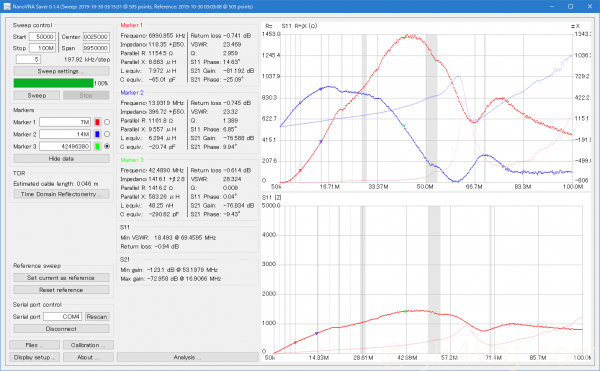Open the red Marker 1 color swatch
This screenshot has width=600, height=371.
pos(97,122)
